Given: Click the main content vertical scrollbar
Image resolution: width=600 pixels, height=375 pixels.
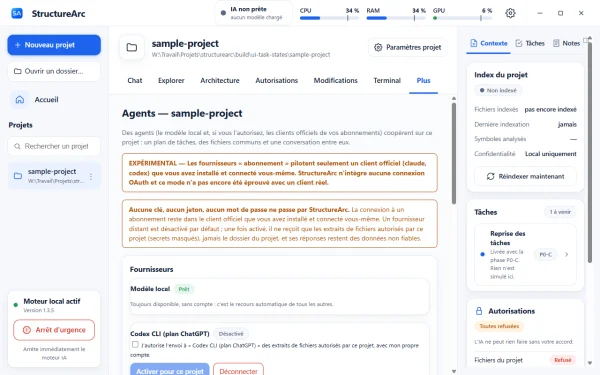Looking at the screenshot, I should coord(454,153).
